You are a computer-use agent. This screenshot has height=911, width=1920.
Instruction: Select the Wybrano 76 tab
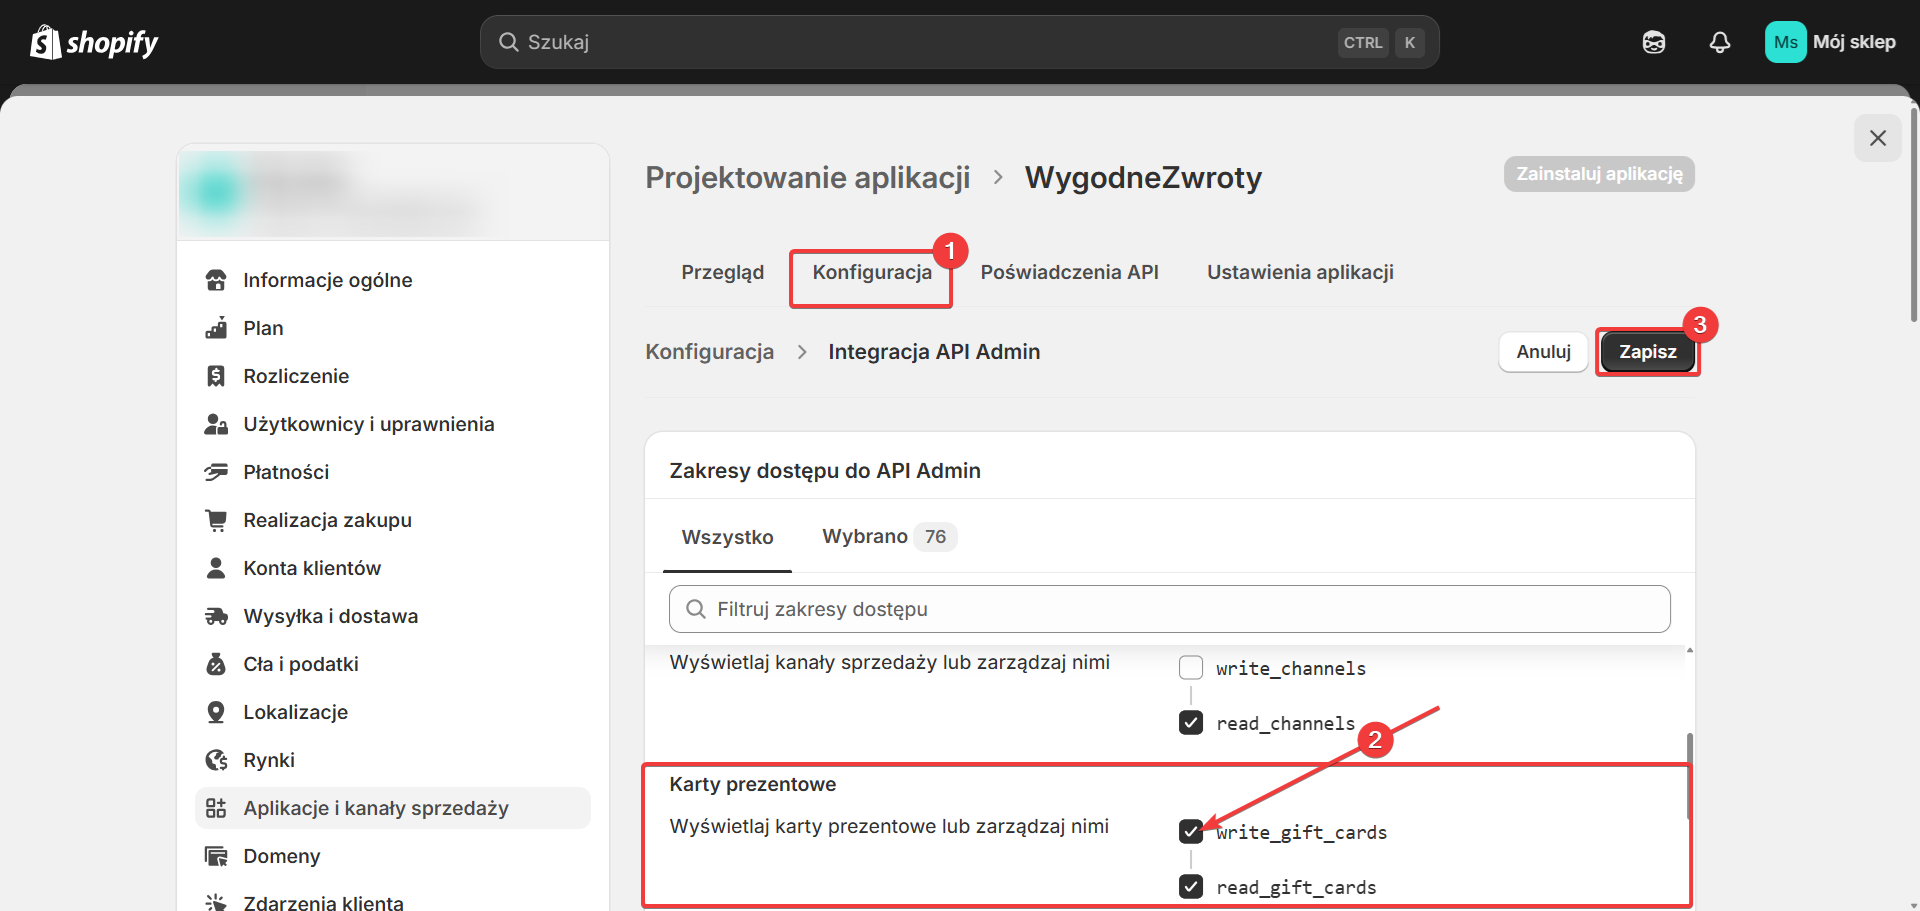coord(887,537)
